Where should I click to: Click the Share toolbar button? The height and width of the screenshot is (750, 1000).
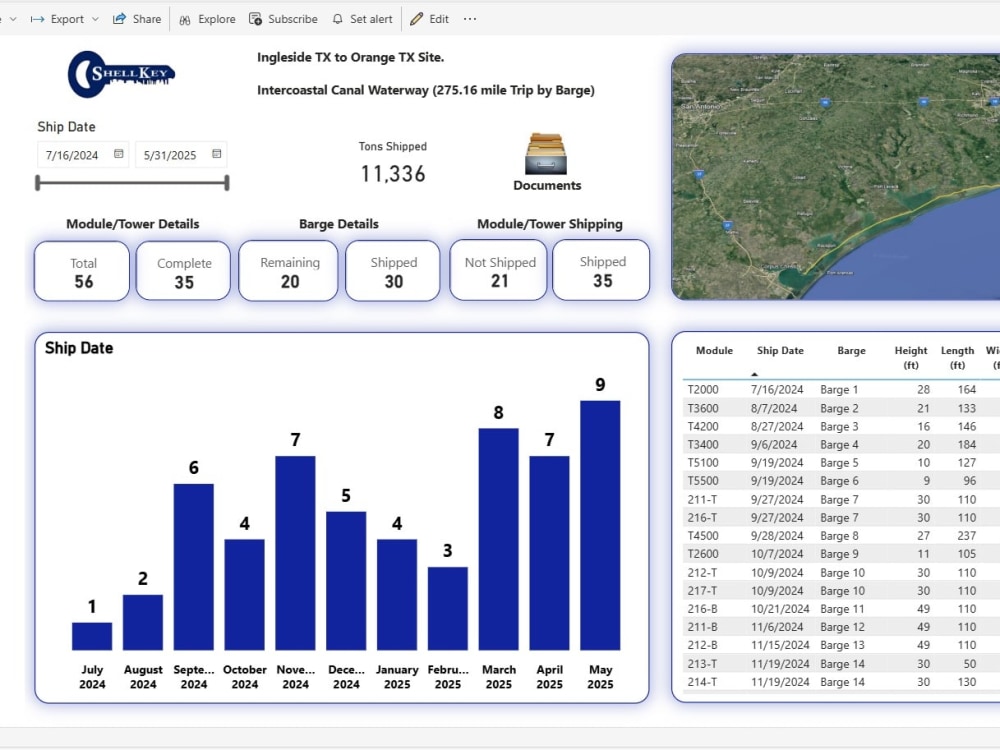(137, 19)
